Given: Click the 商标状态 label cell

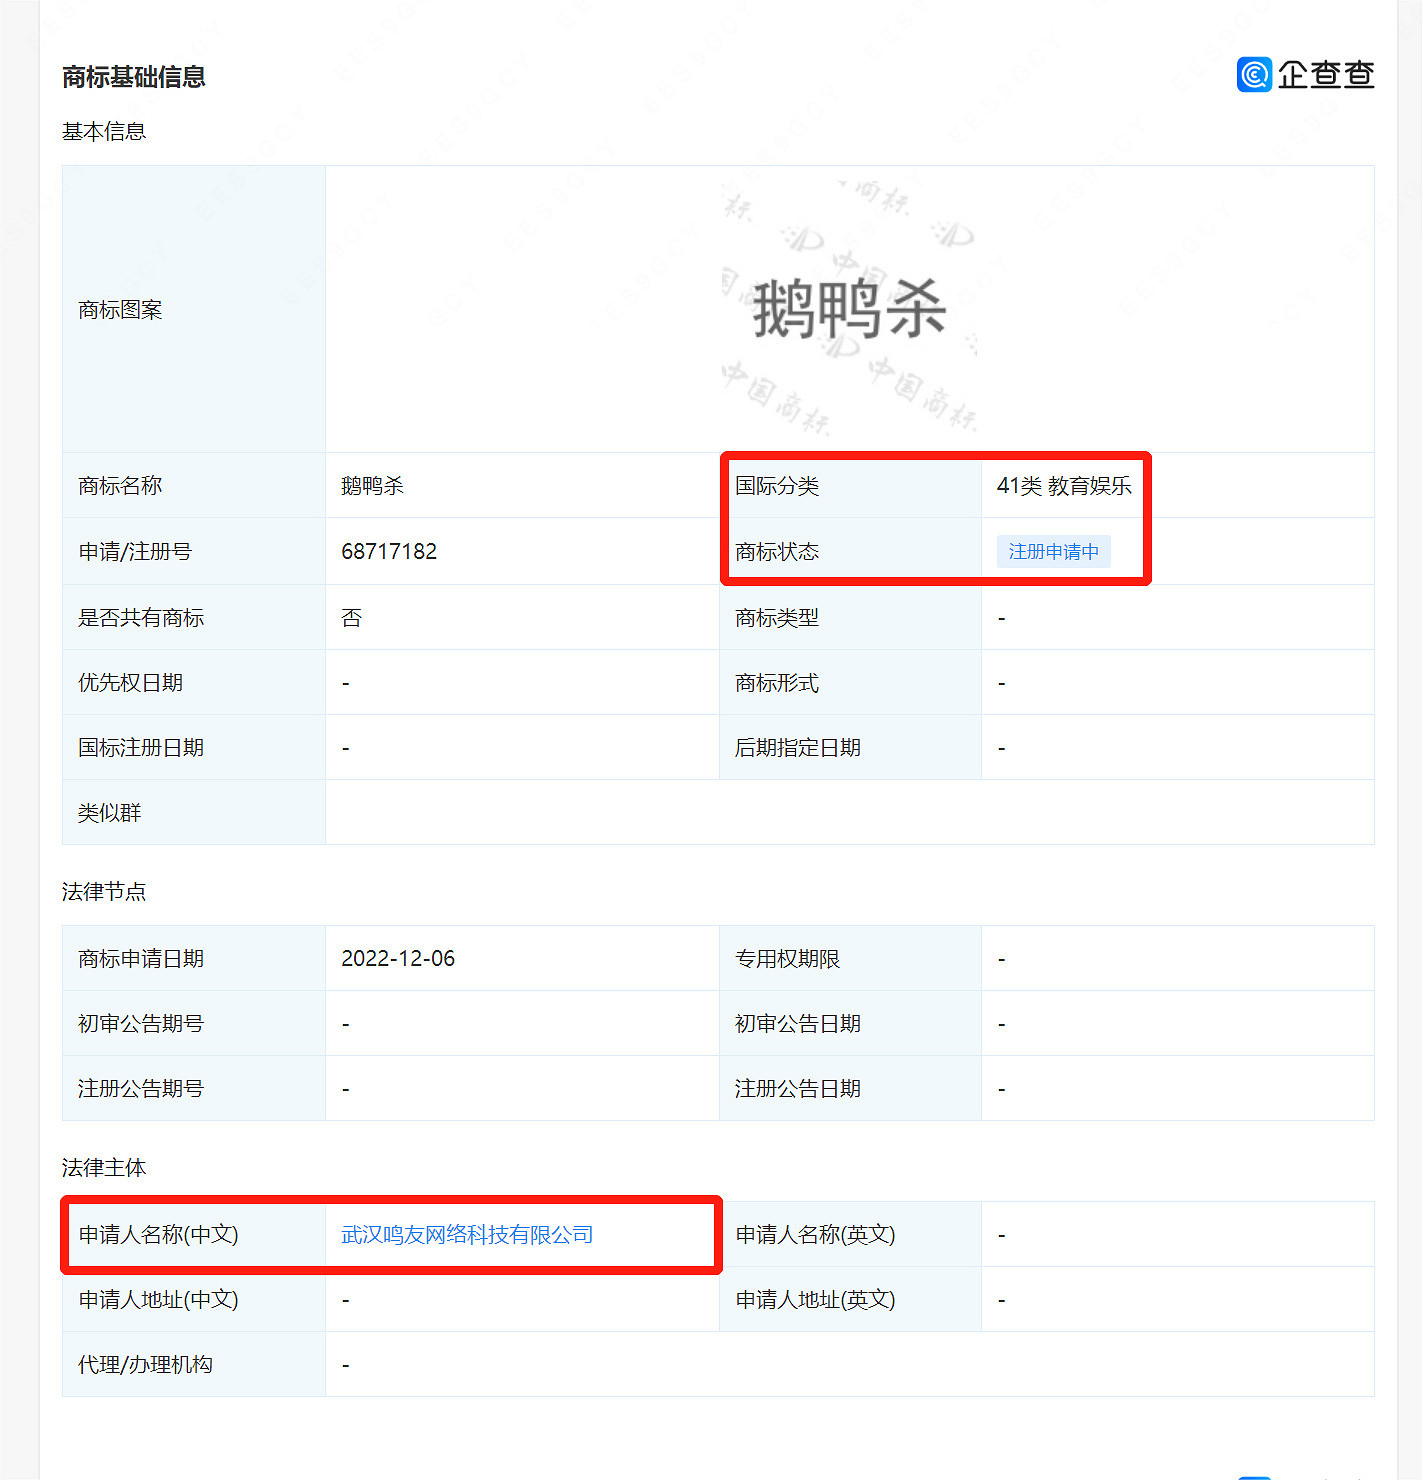Looking at the screenshot, I should pos(777,551).
